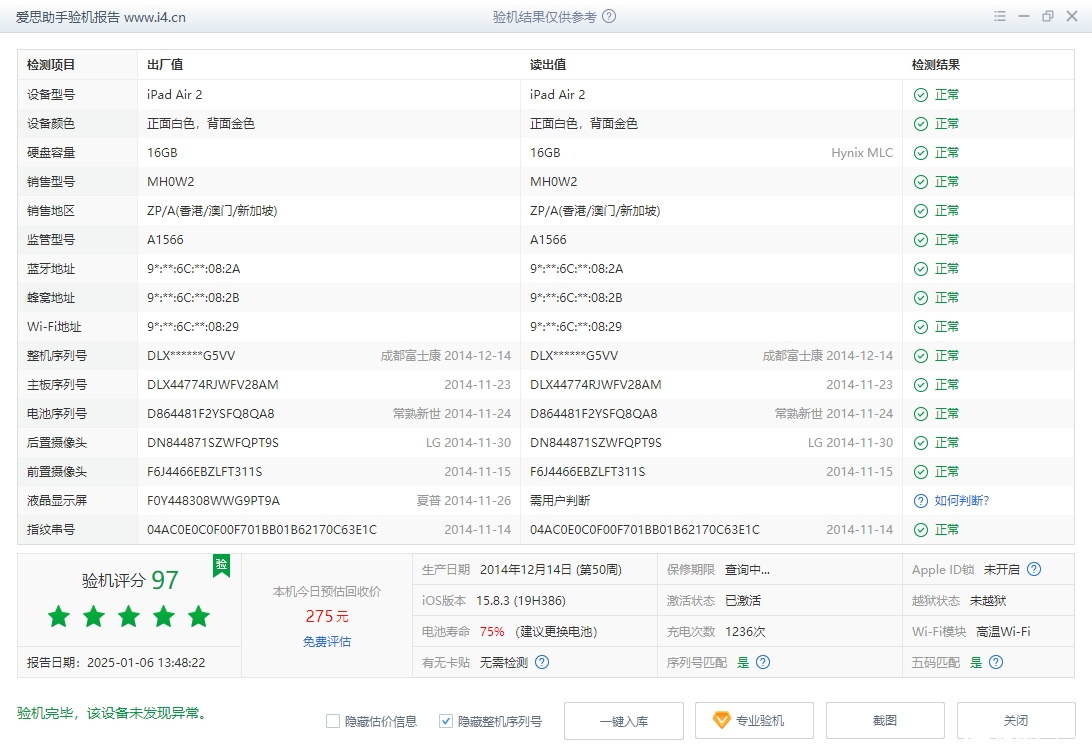
Task: Click the check icon in 监管型号 row
Action: [x=921, y=239]
